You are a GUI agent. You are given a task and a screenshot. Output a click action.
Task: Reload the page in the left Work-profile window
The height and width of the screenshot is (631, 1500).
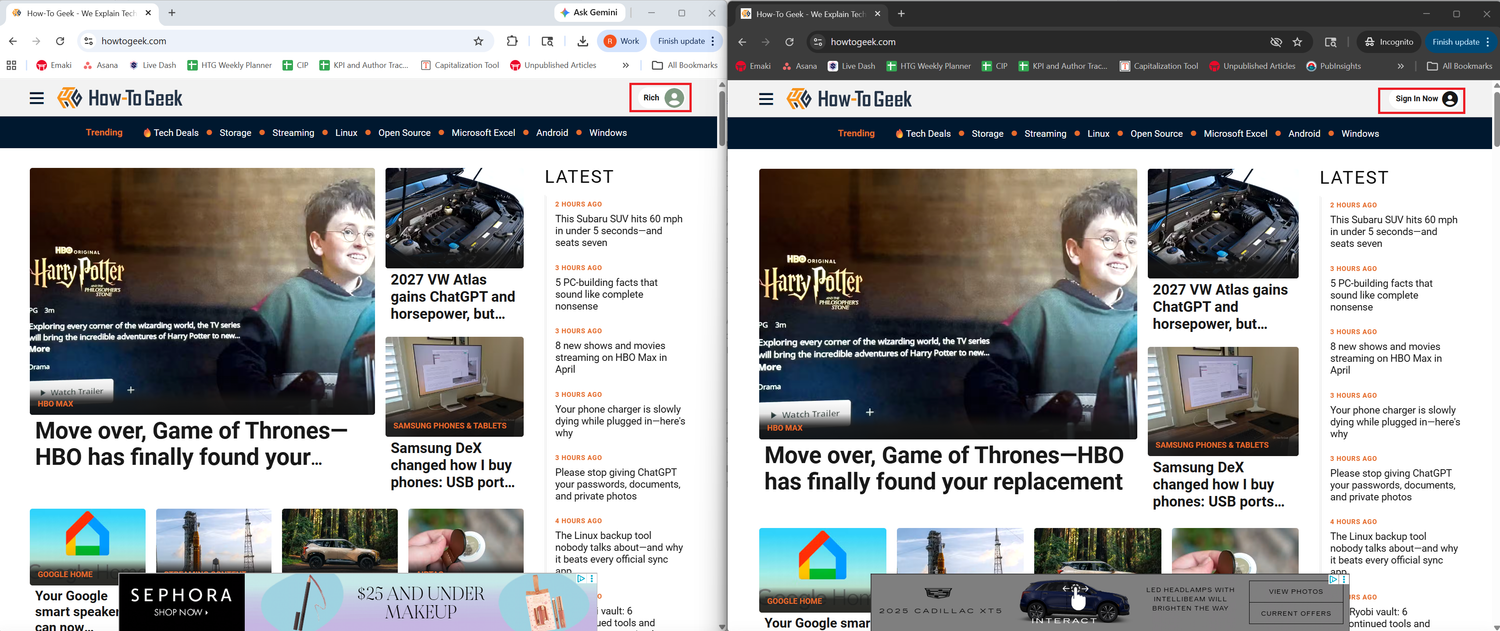[x=60, y=41]
